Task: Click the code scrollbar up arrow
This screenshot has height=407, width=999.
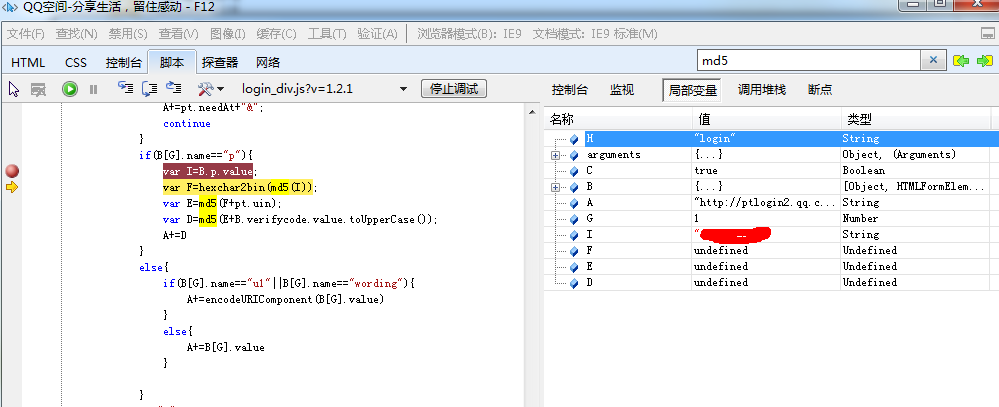Action: 532,113
